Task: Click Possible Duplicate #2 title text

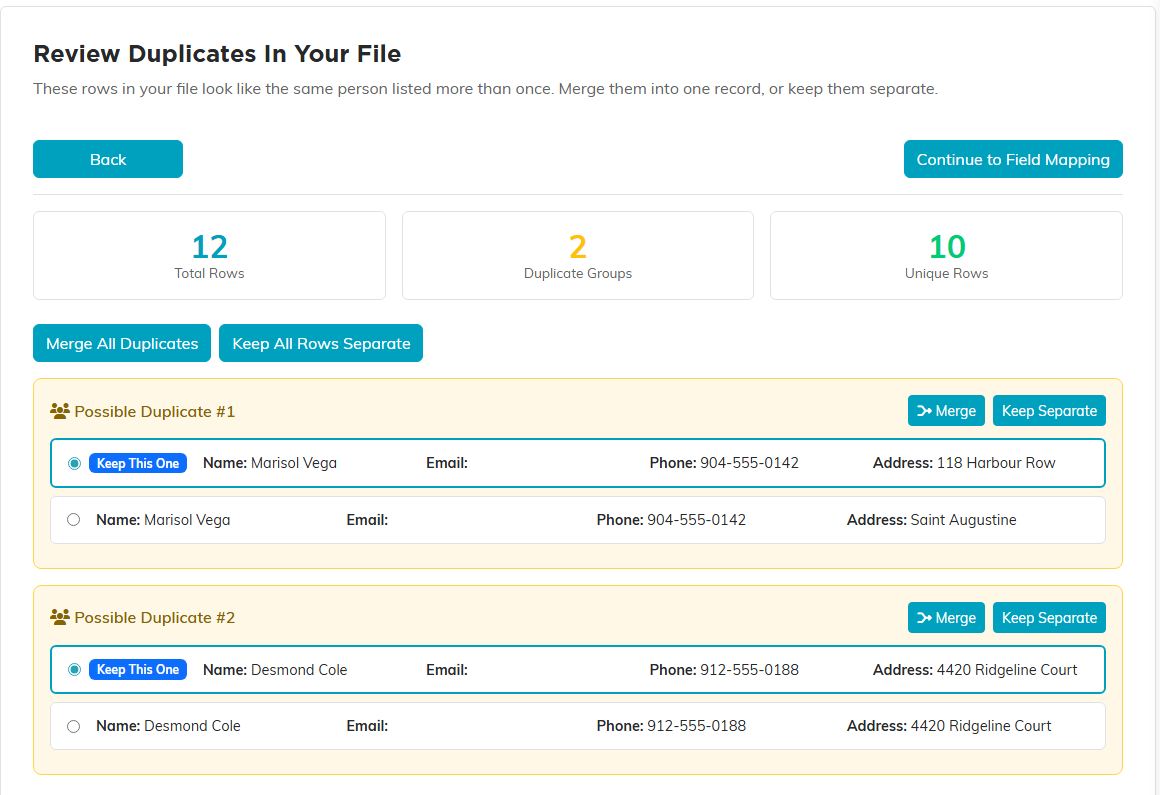Action: (x=155, y=618)
